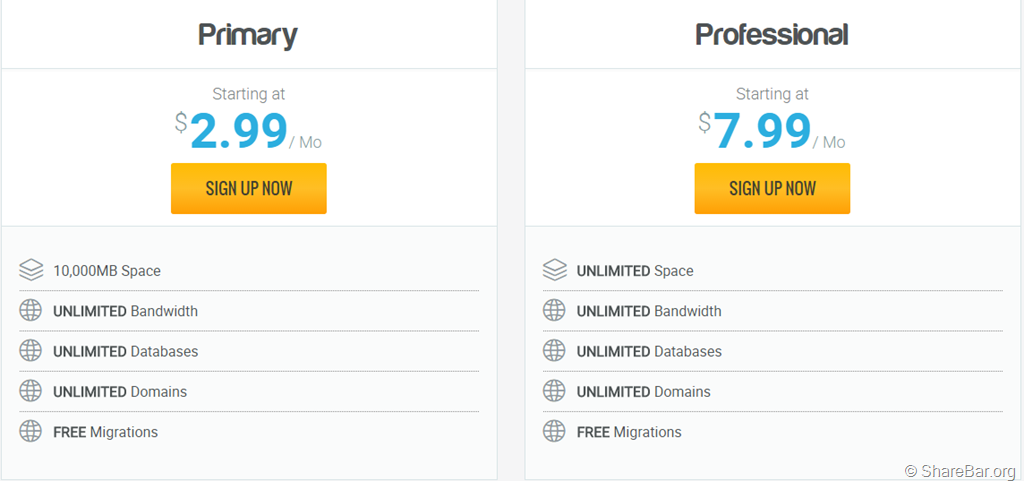Click globe icon next to Professional Free Migrations

pyautogui.click(x=555, y=432)
